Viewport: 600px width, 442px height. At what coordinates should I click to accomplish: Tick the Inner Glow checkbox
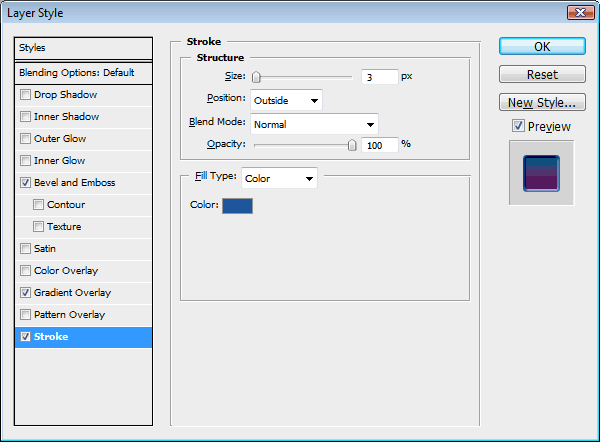25,160
